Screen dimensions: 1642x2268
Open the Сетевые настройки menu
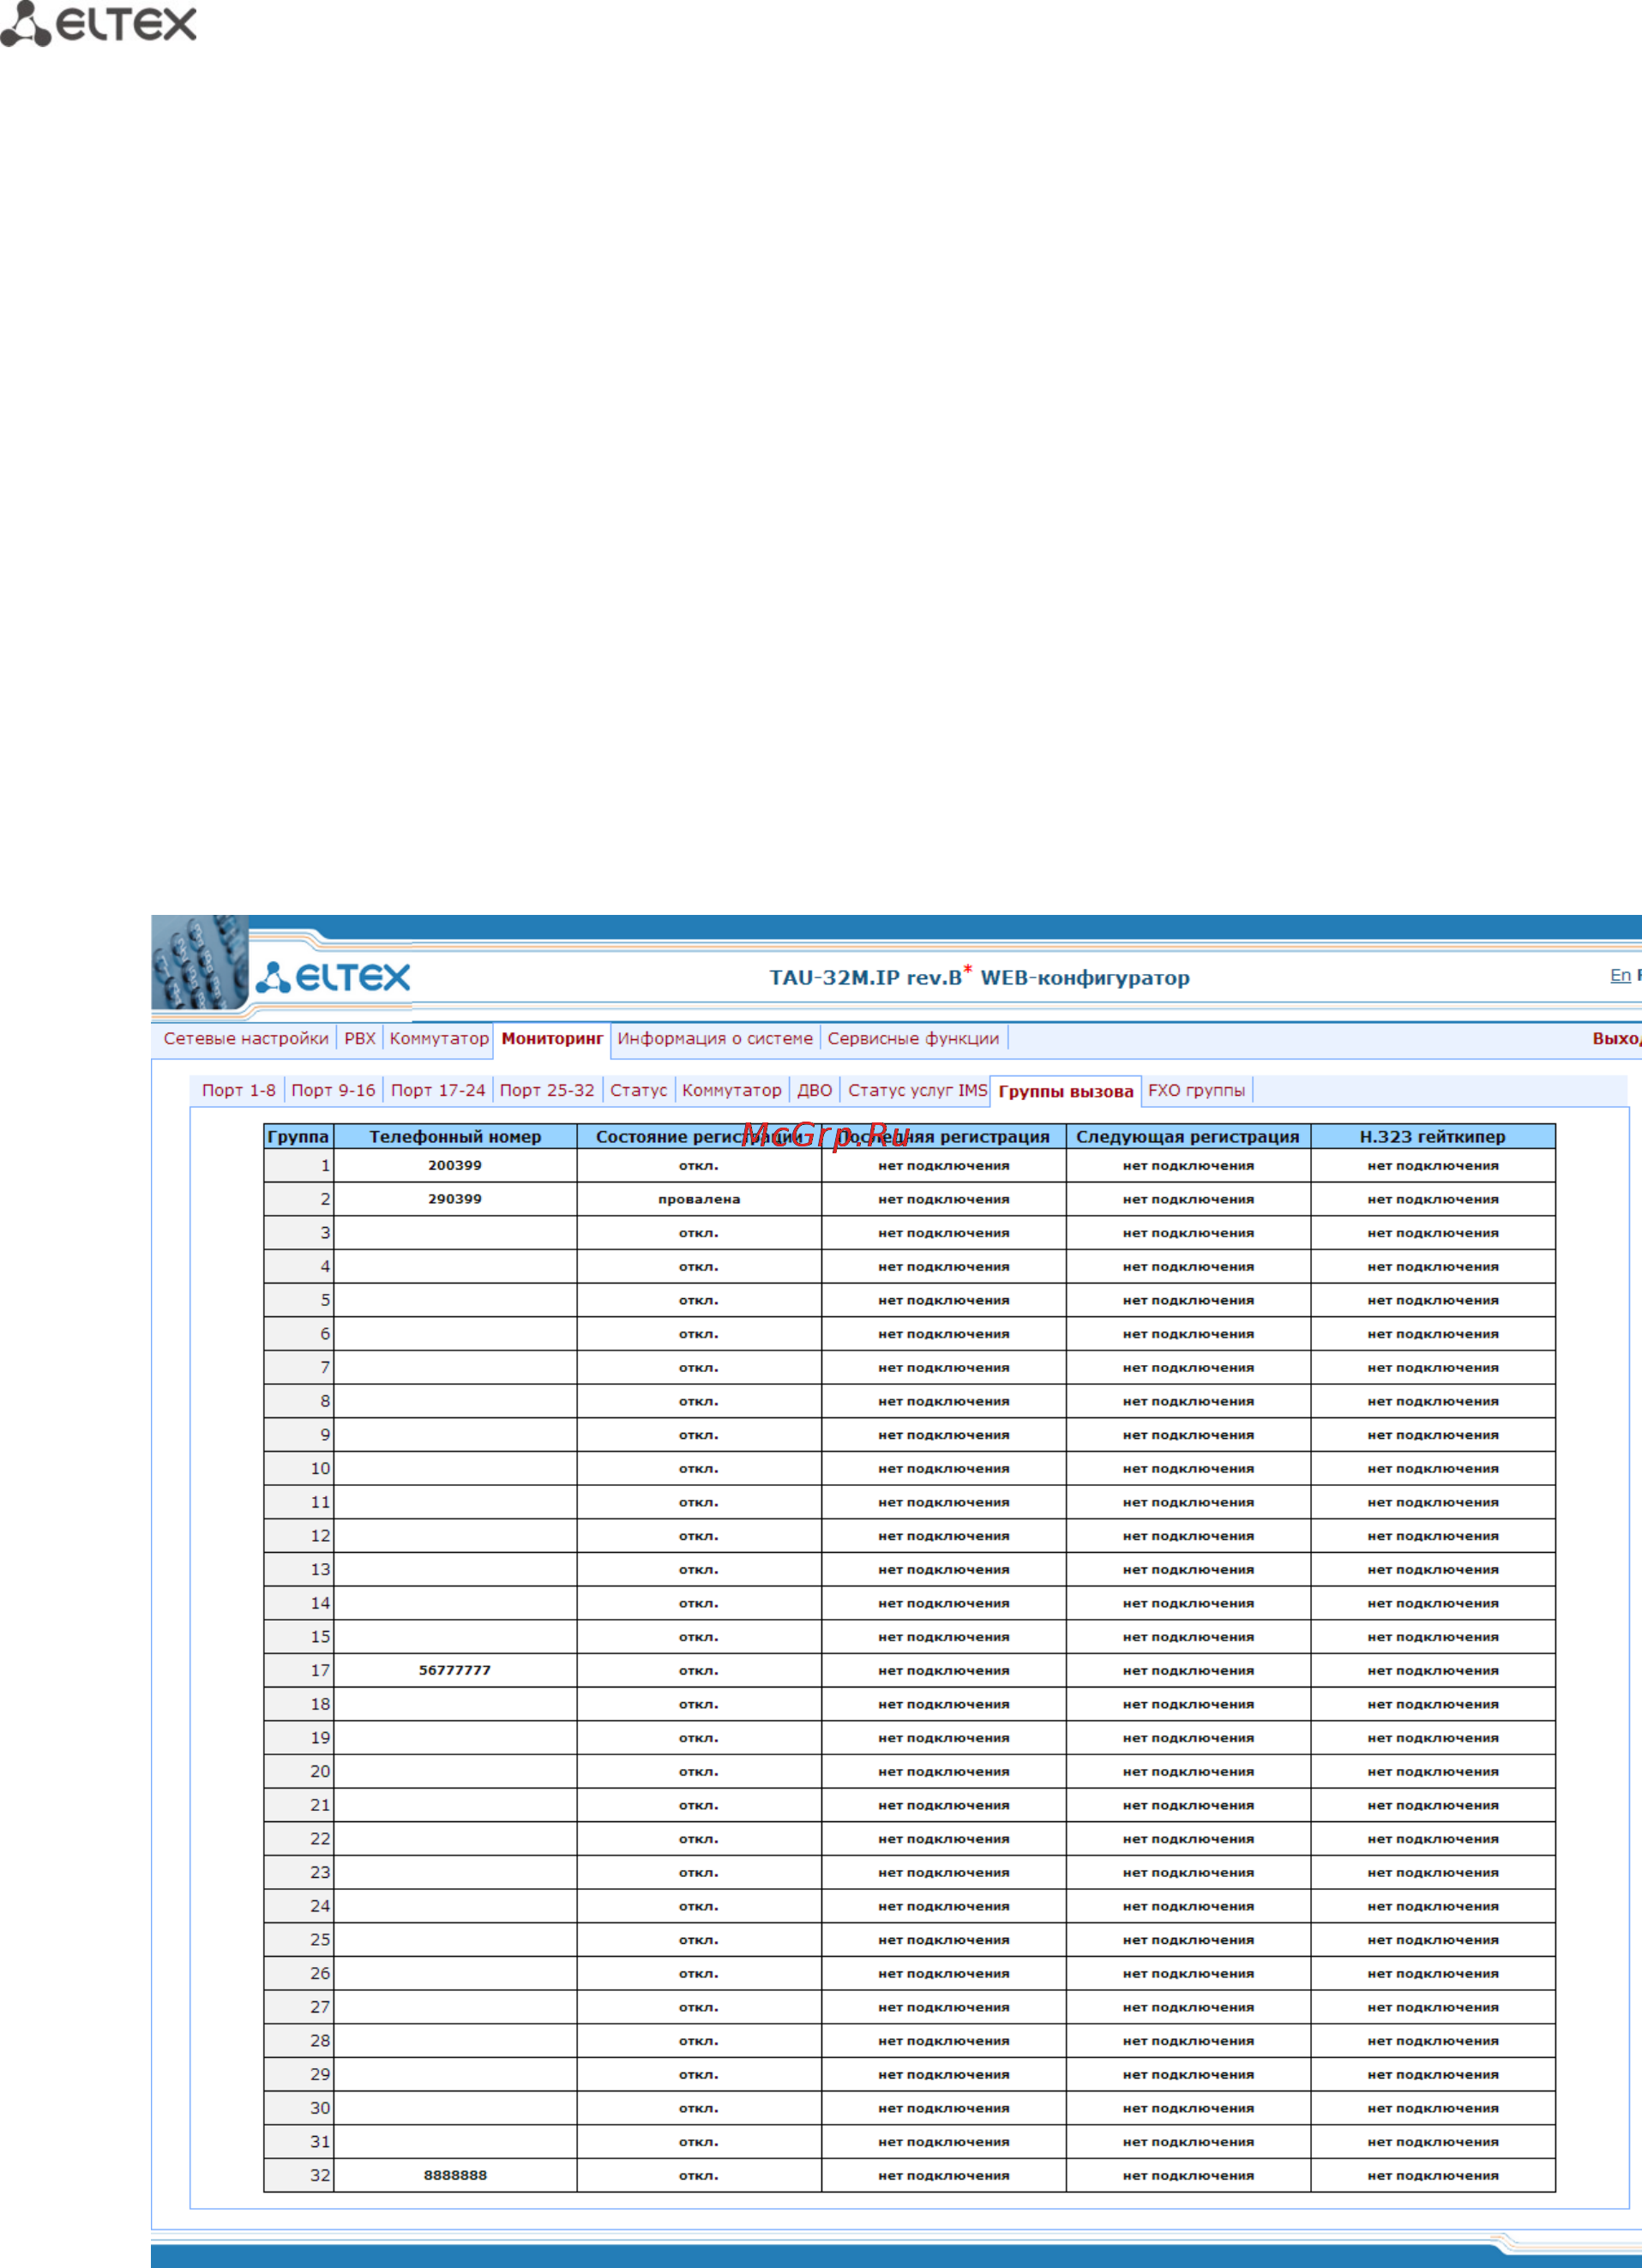[x=246, y=1038]
